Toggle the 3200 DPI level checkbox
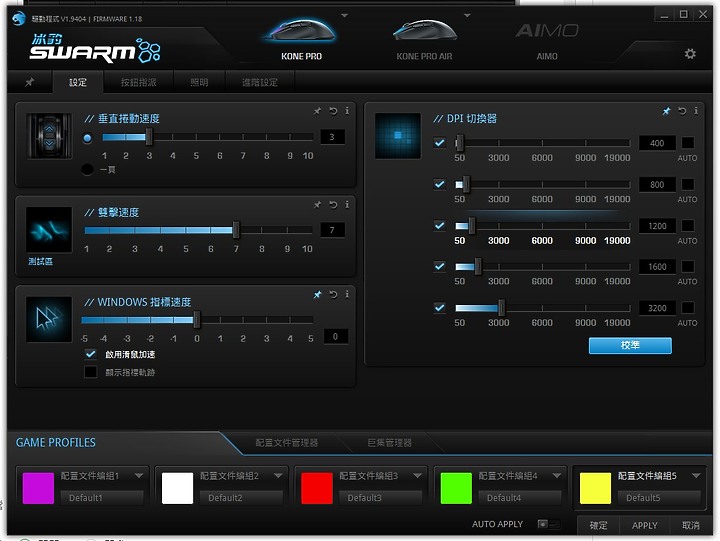 pyautogui.click(x=439, y=308)
